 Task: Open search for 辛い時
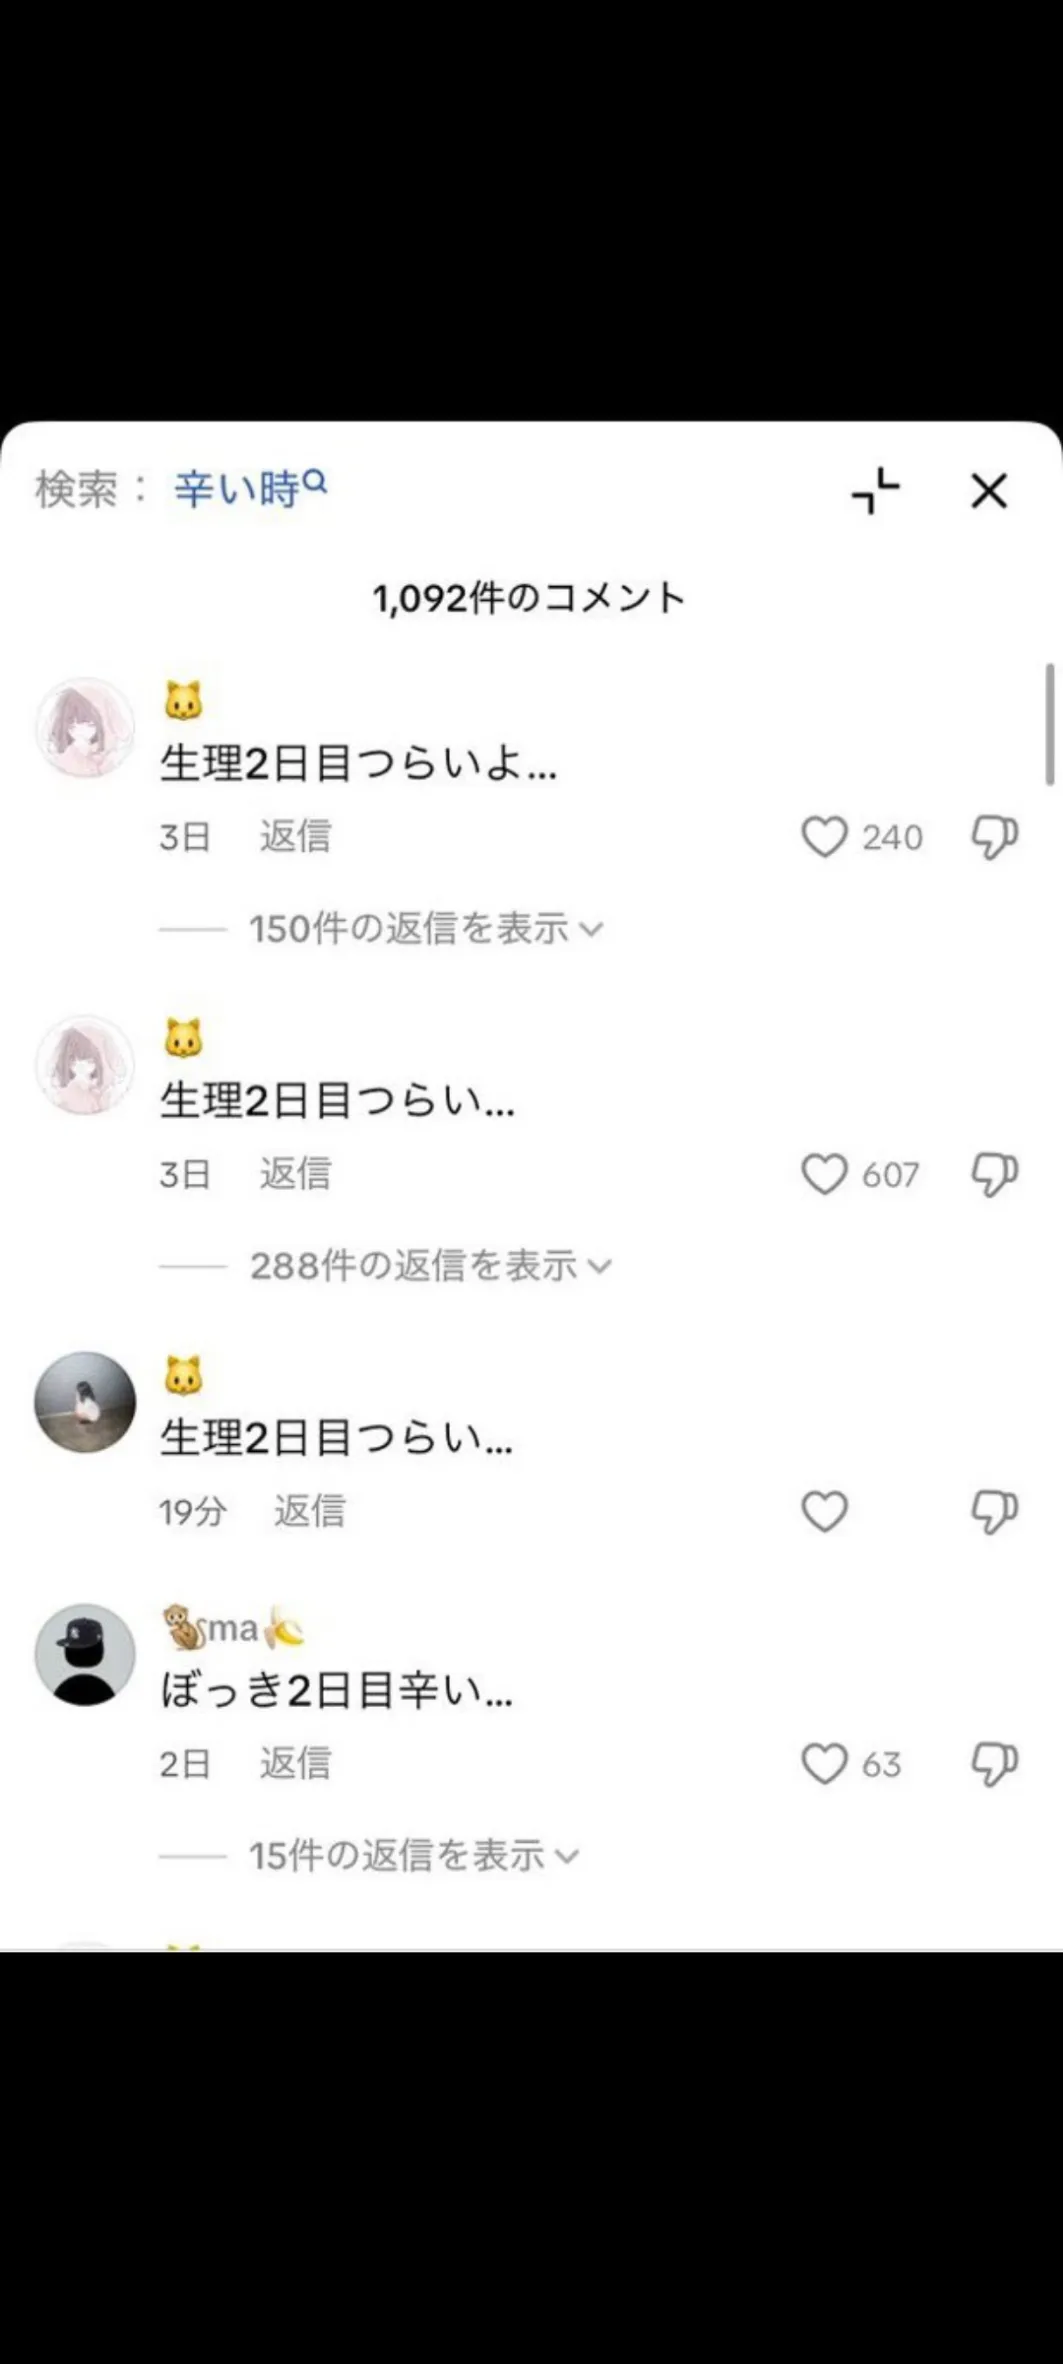point(250,489)
